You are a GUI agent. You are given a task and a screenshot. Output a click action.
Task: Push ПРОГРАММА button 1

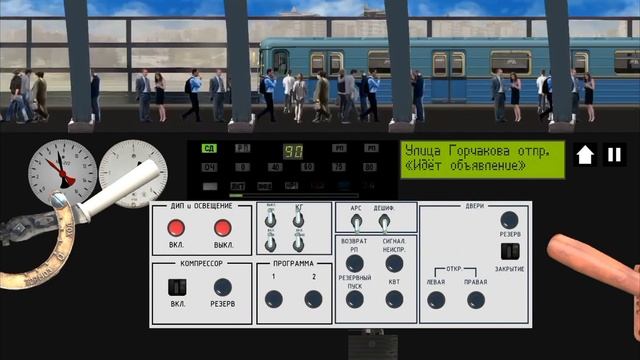coord(274,299)
